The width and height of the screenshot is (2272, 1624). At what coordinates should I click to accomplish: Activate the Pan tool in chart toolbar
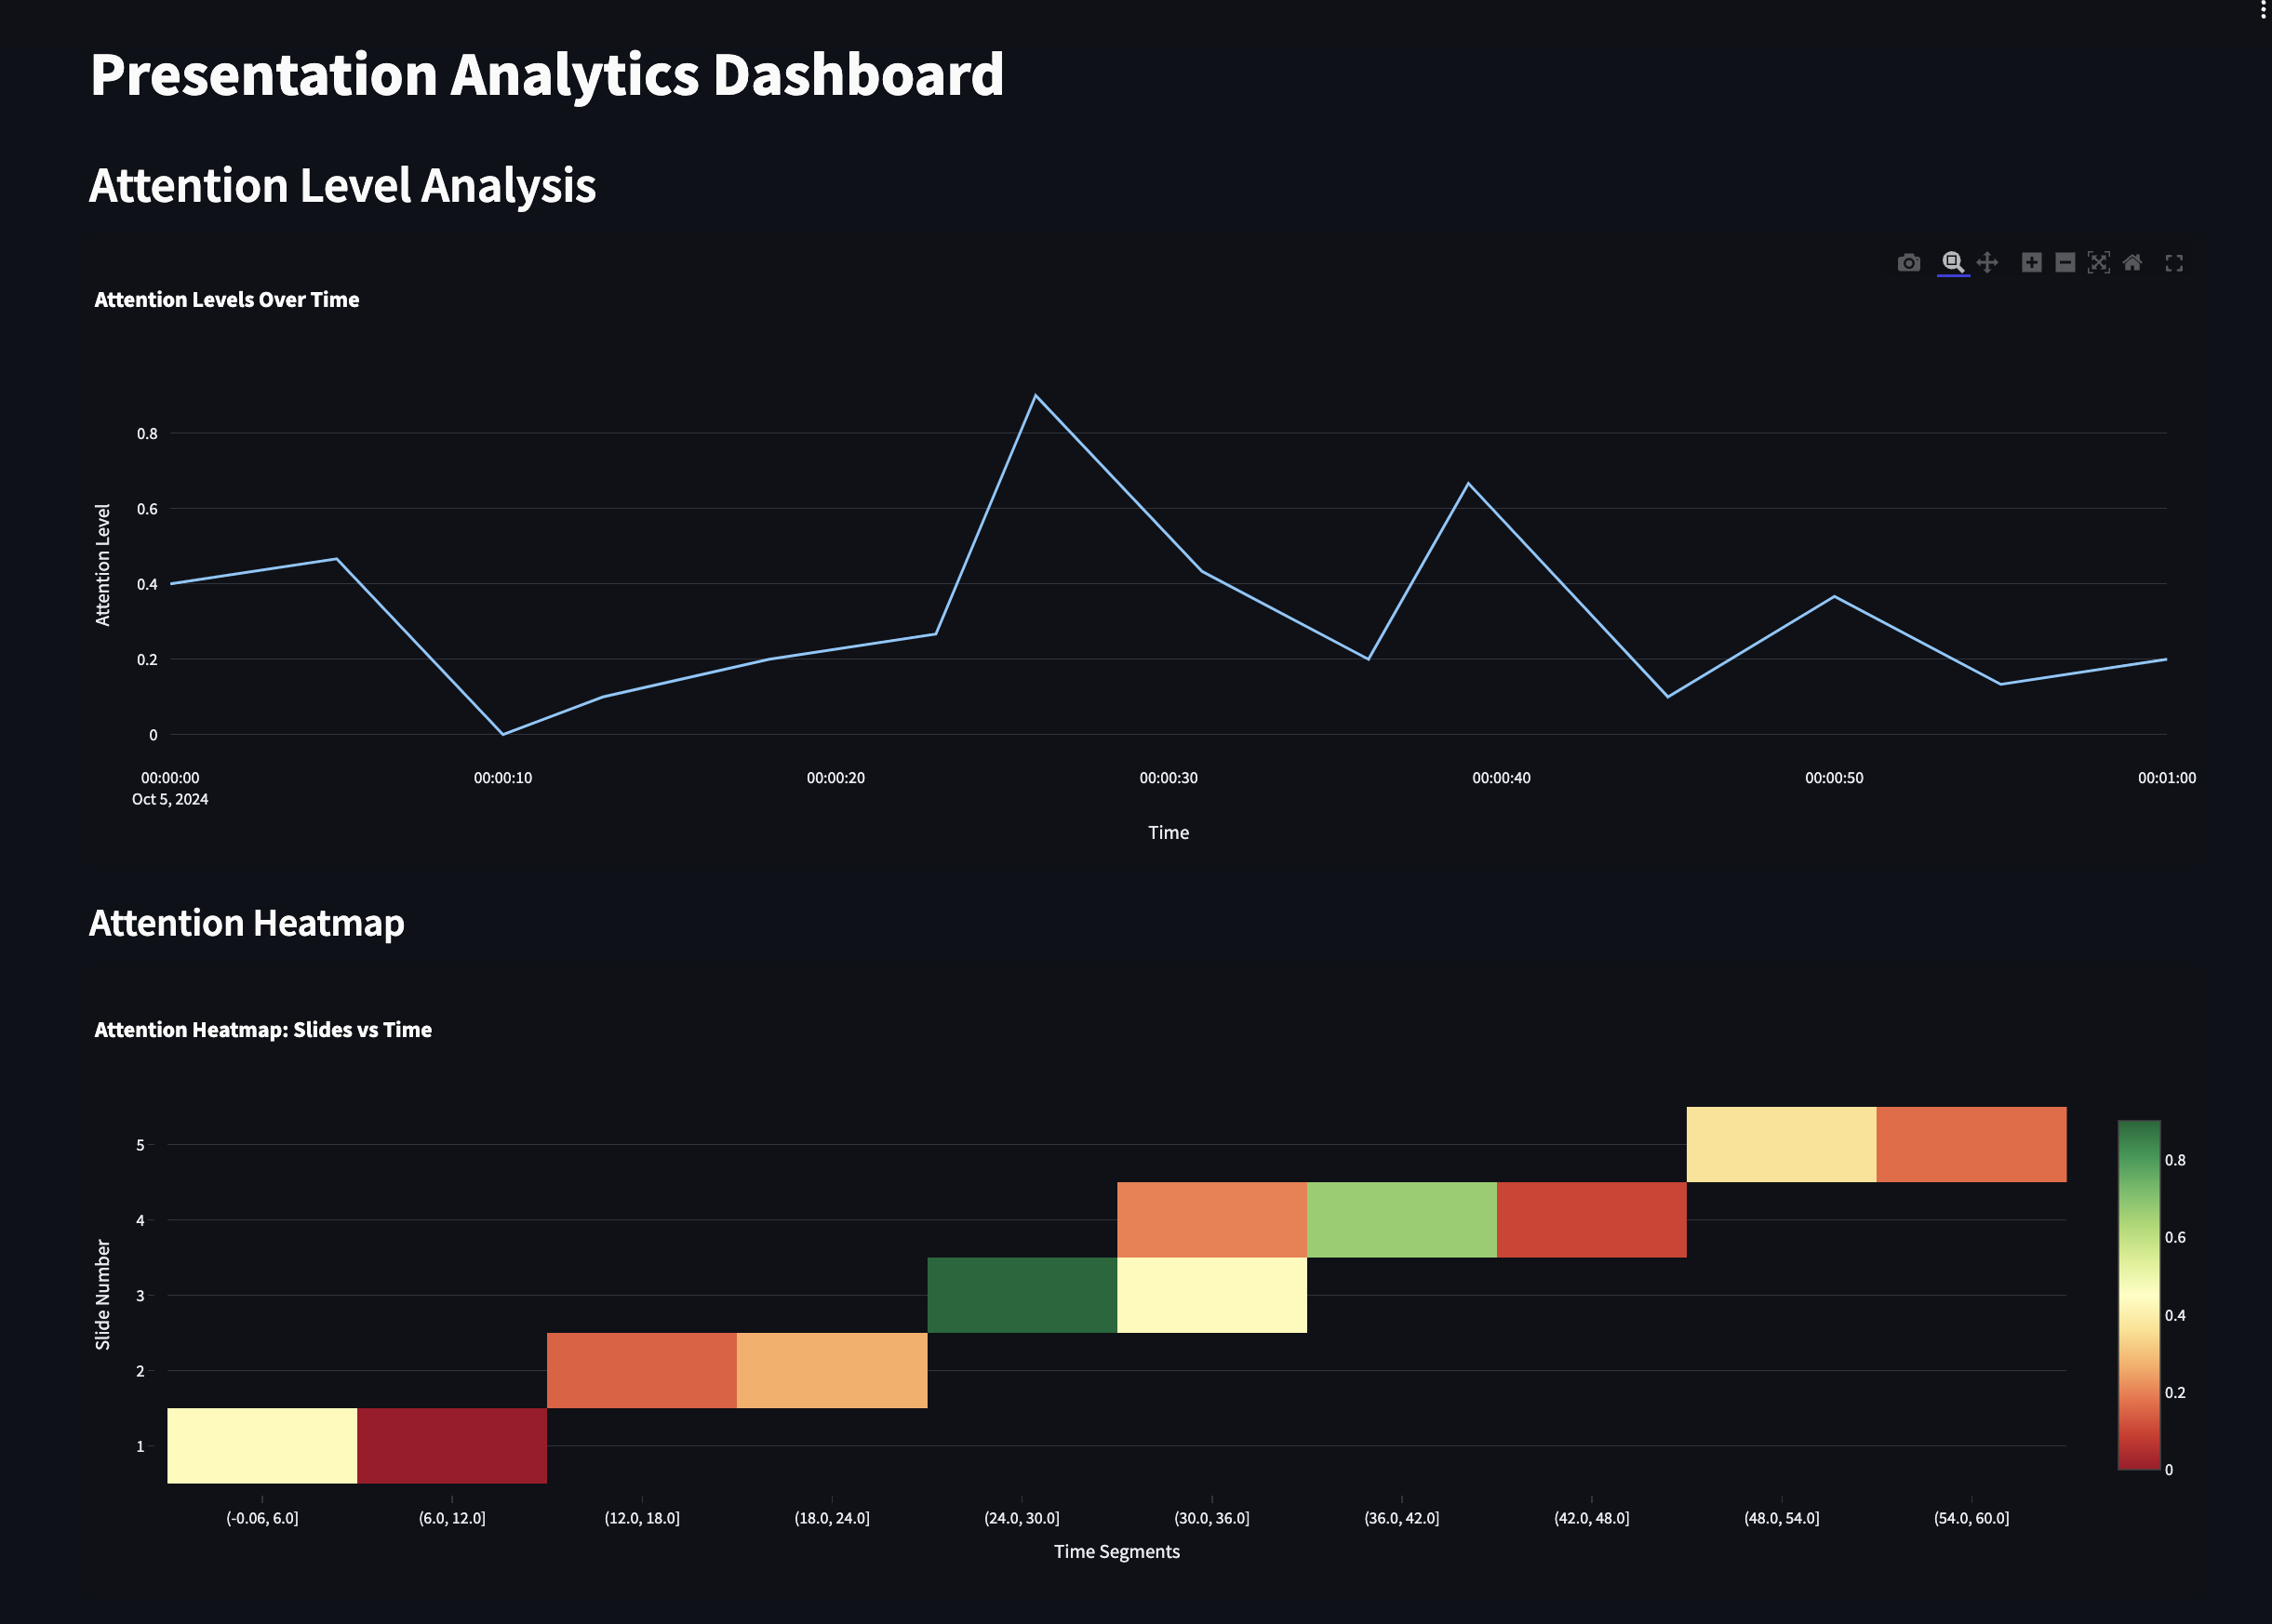(x=1987, y=262)
